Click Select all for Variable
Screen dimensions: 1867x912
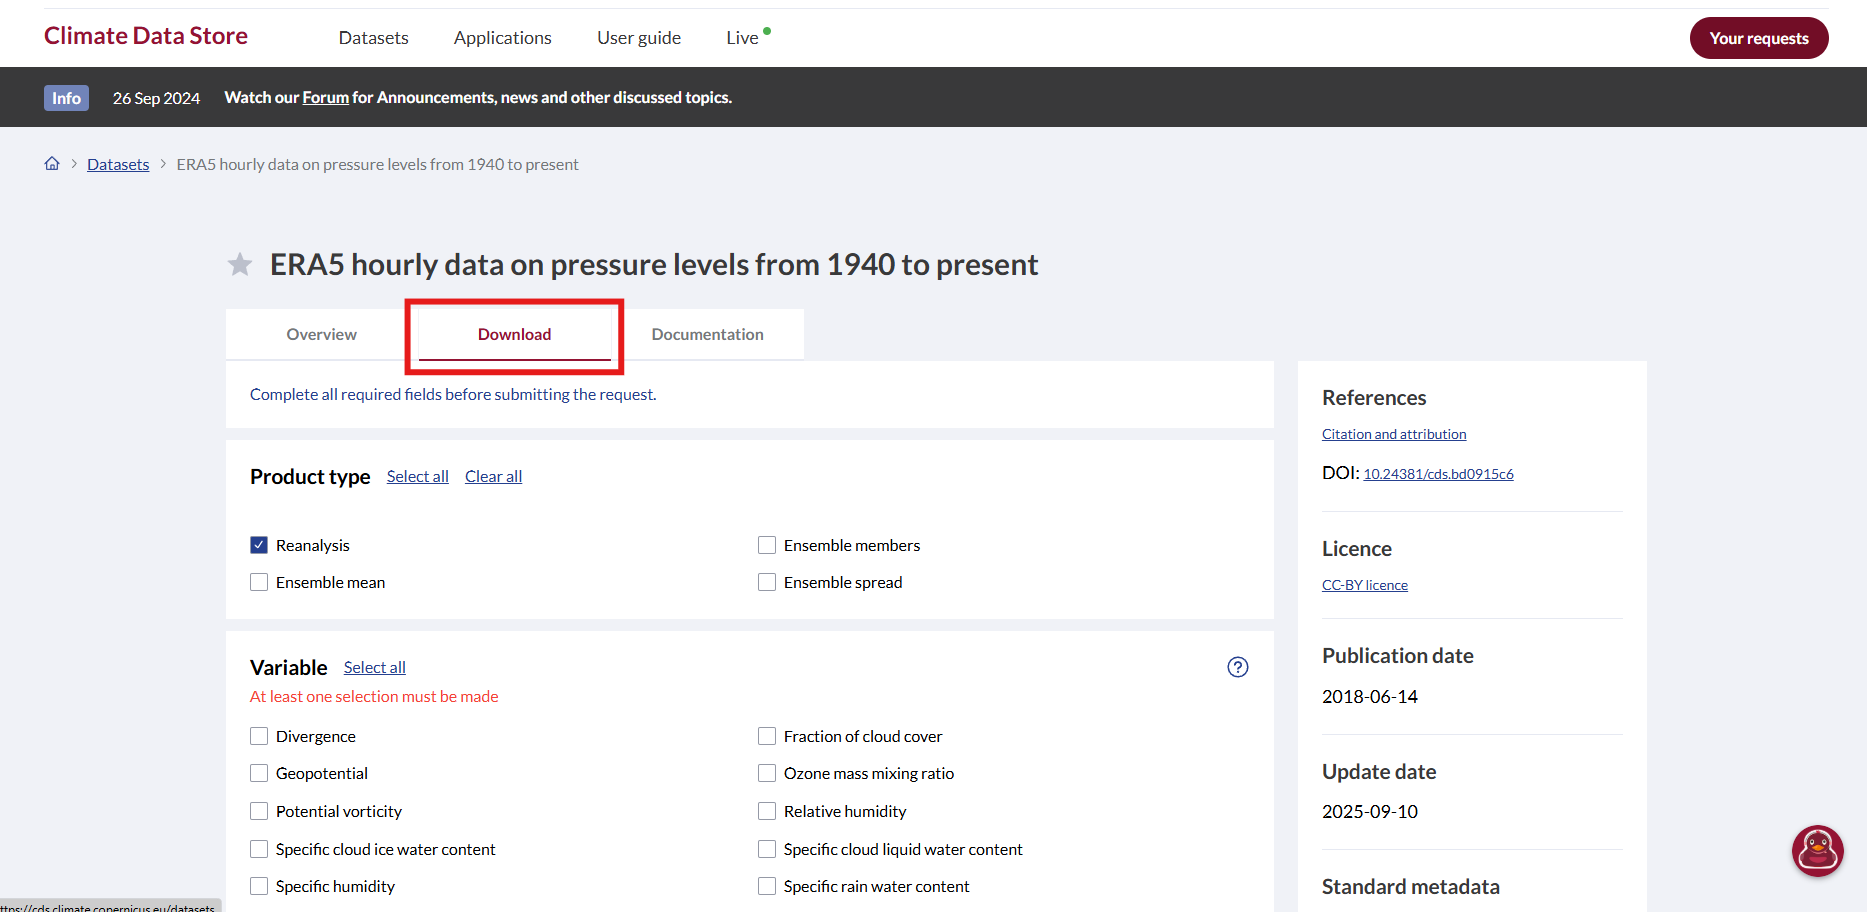pyautogui.click(x=375, y=667)
